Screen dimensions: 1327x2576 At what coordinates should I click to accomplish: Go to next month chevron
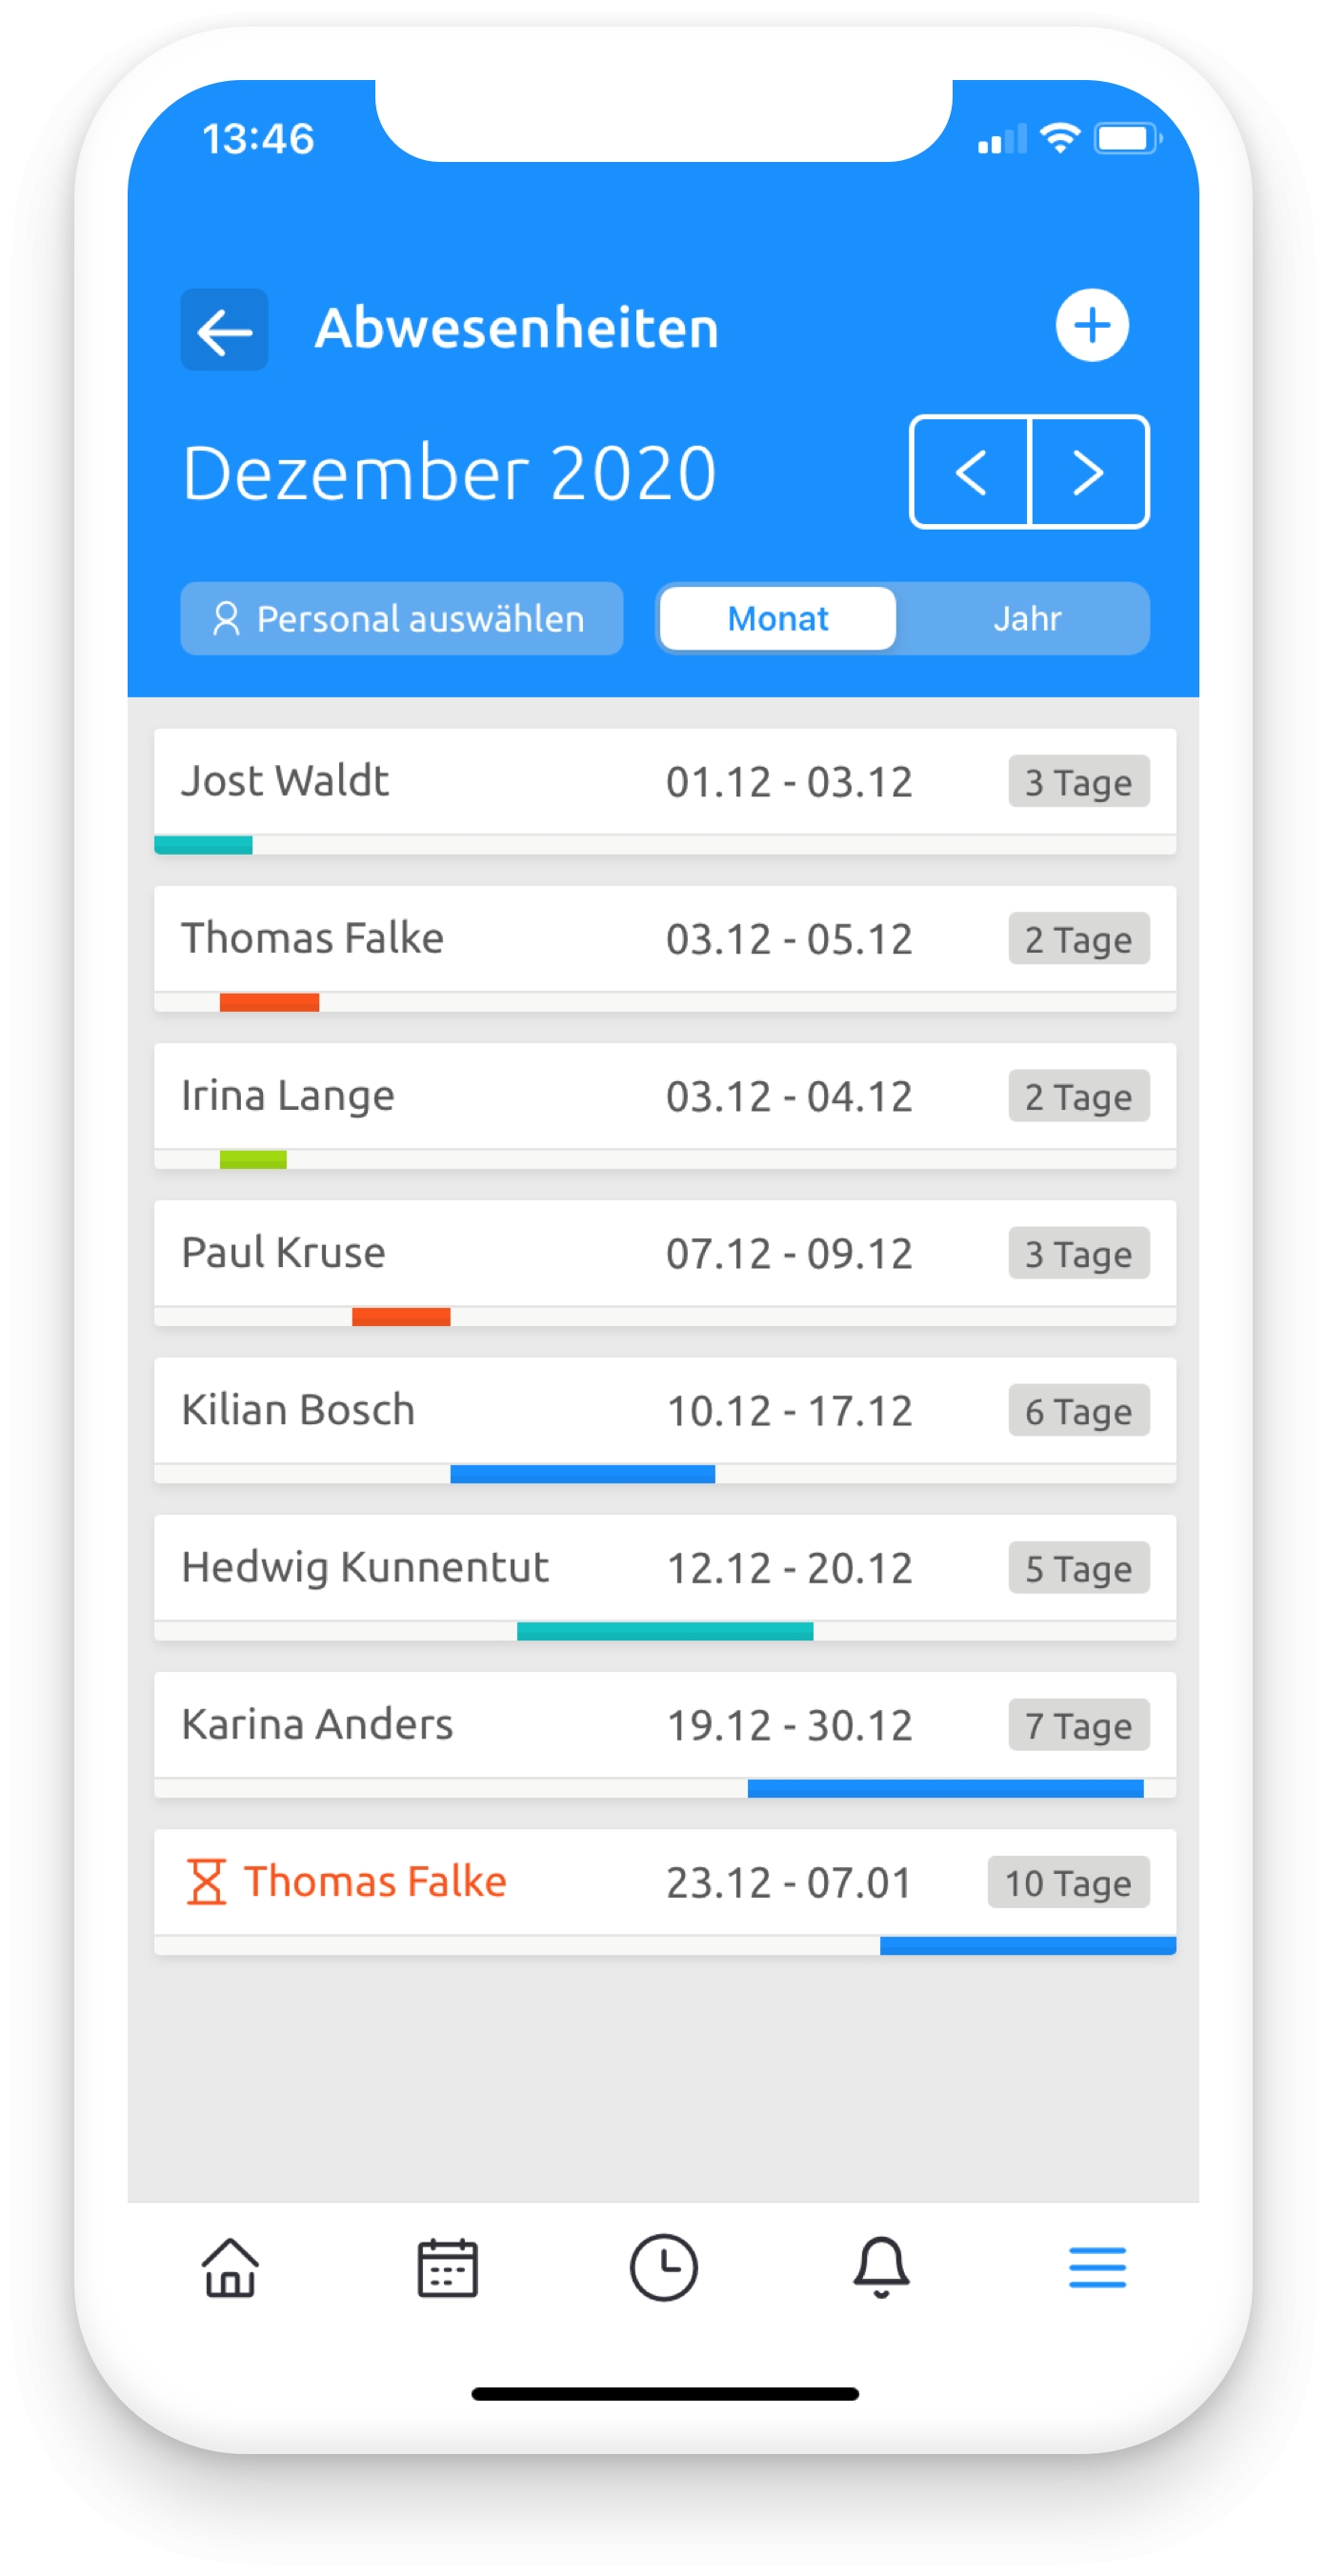tap(1088, 472)
